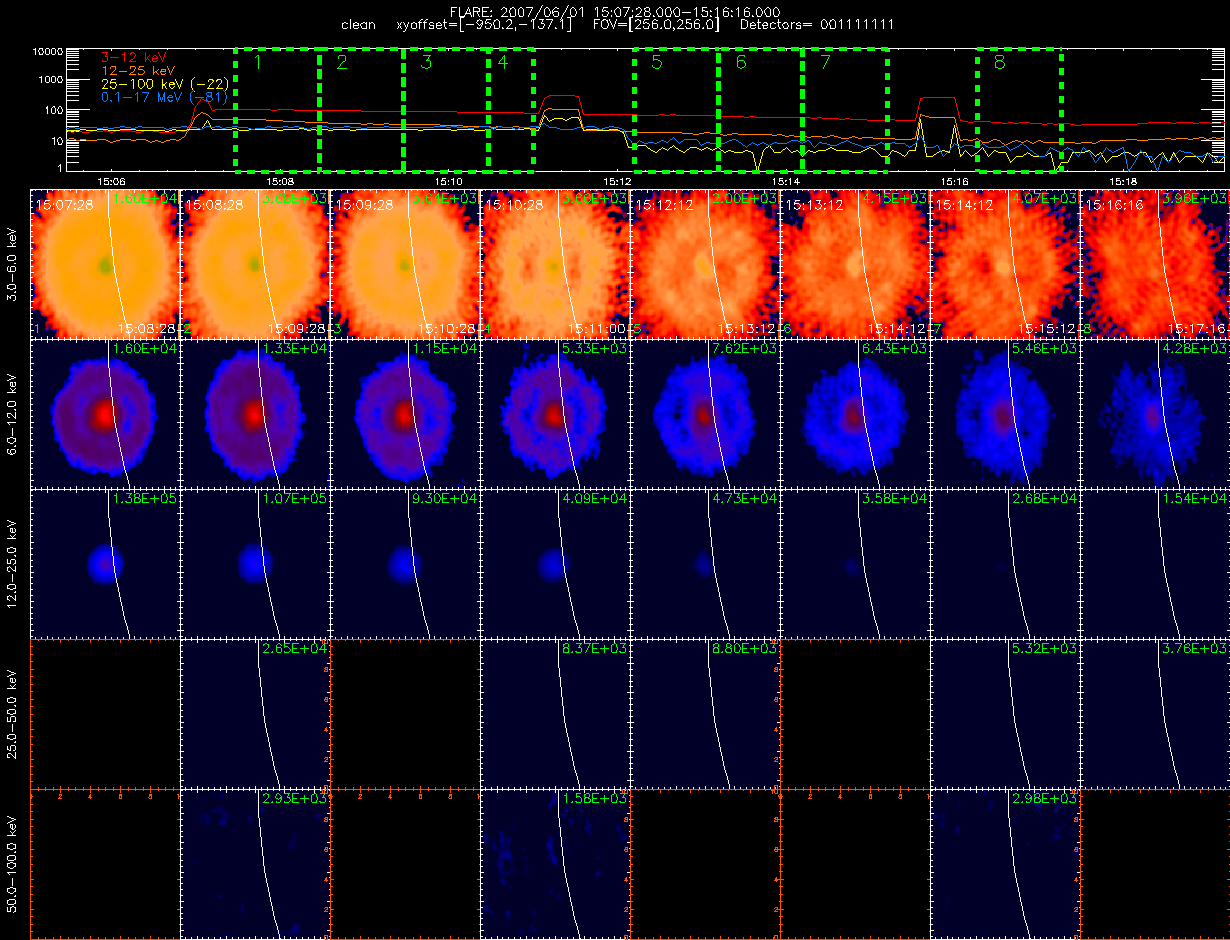Image resolution: width=1230 pixels, height=940 pixels.
Task: Open the 6–12 keV map labeled 7.62E+03
Action: click(x=705, y=413)
